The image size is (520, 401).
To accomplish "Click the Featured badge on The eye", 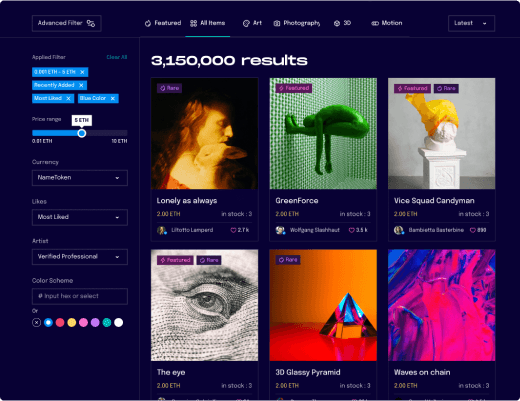I will pyautogui.click(x=175, y=260).
